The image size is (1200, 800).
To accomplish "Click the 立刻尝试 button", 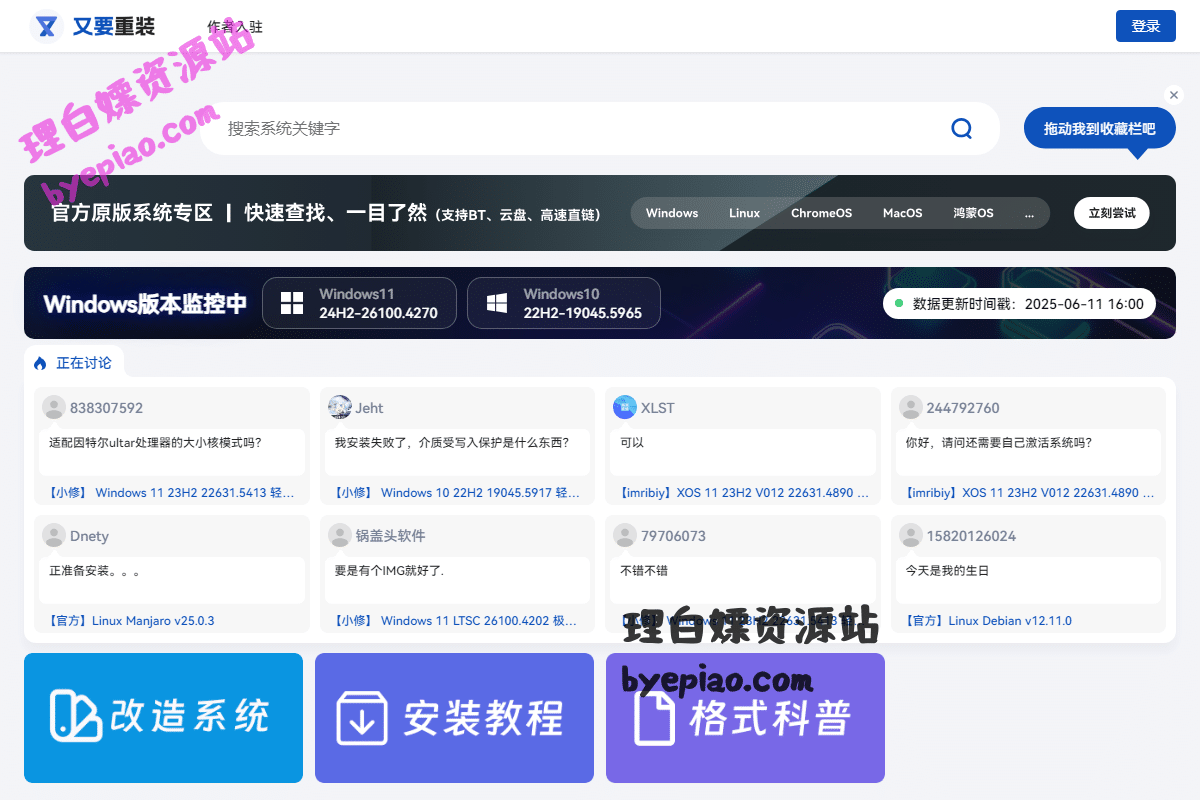I will [1112, 213].
